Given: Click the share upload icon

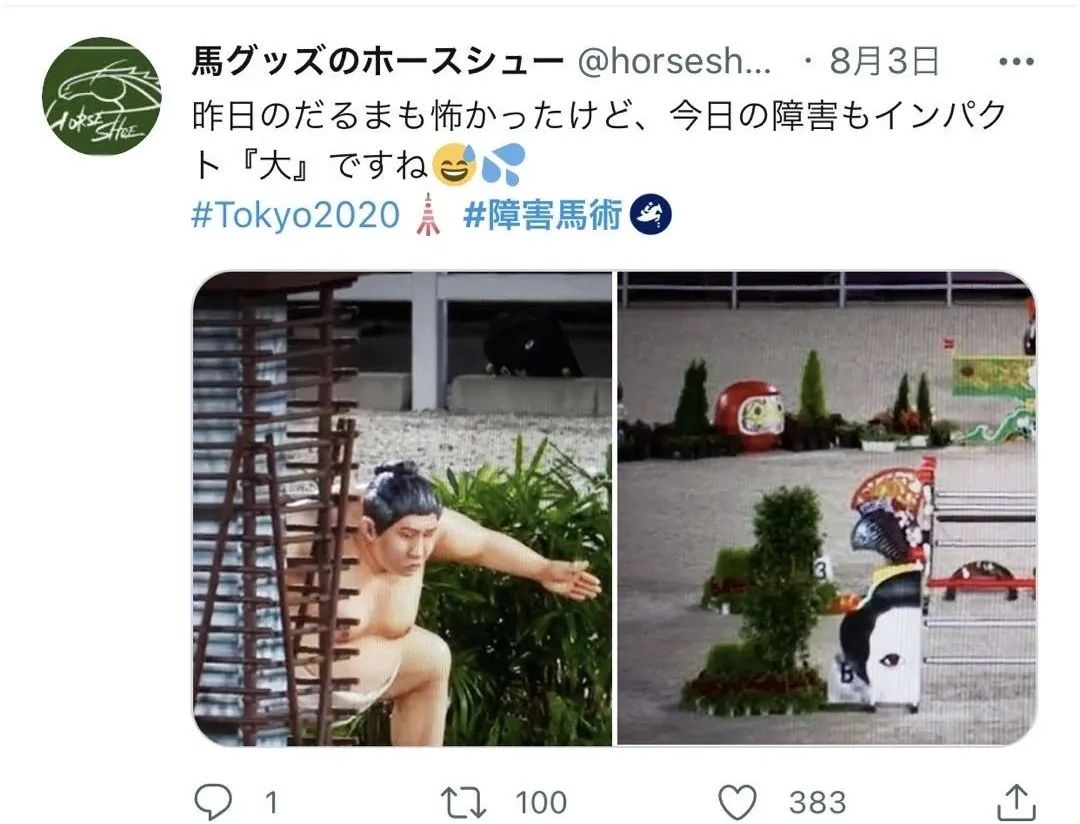Looking at the screenshot, I should (x=1017, y=802).
